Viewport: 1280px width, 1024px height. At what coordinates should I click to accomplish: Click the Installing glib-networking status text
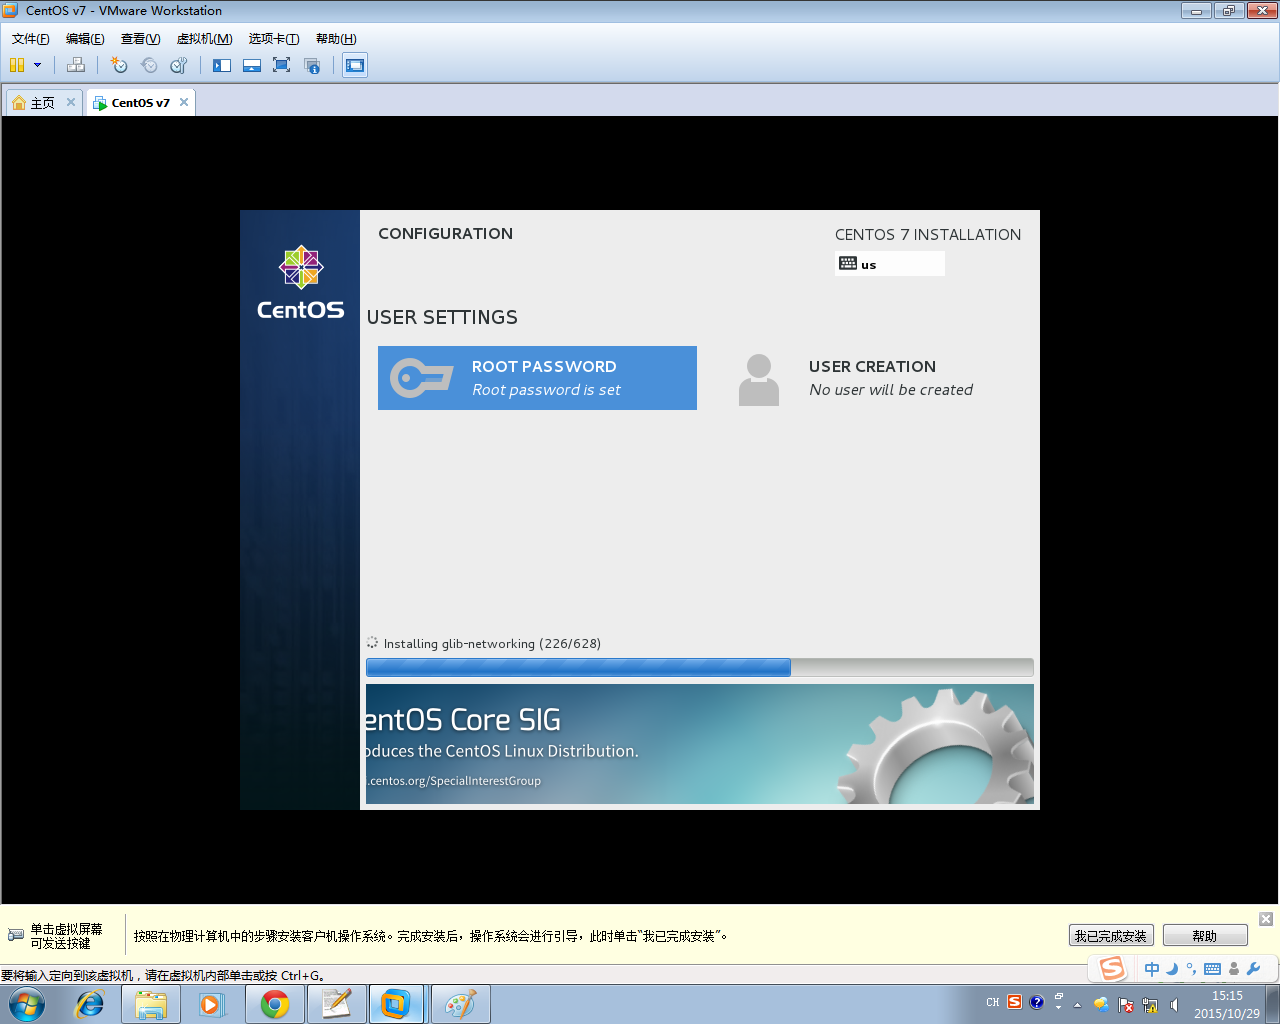pyautogui.click(x=492, y=644)
